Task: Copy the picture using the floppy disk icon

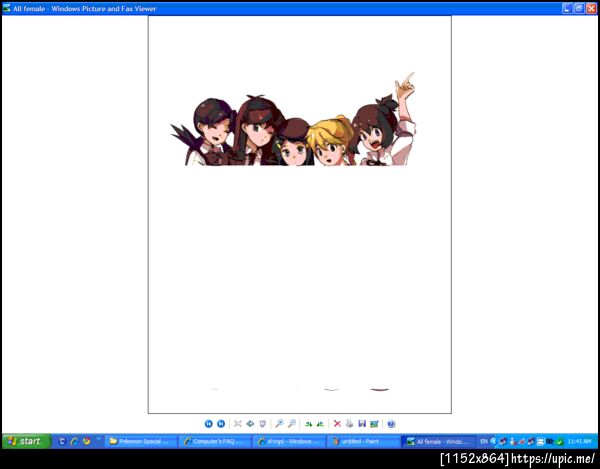Action: [x=362, y=423]
